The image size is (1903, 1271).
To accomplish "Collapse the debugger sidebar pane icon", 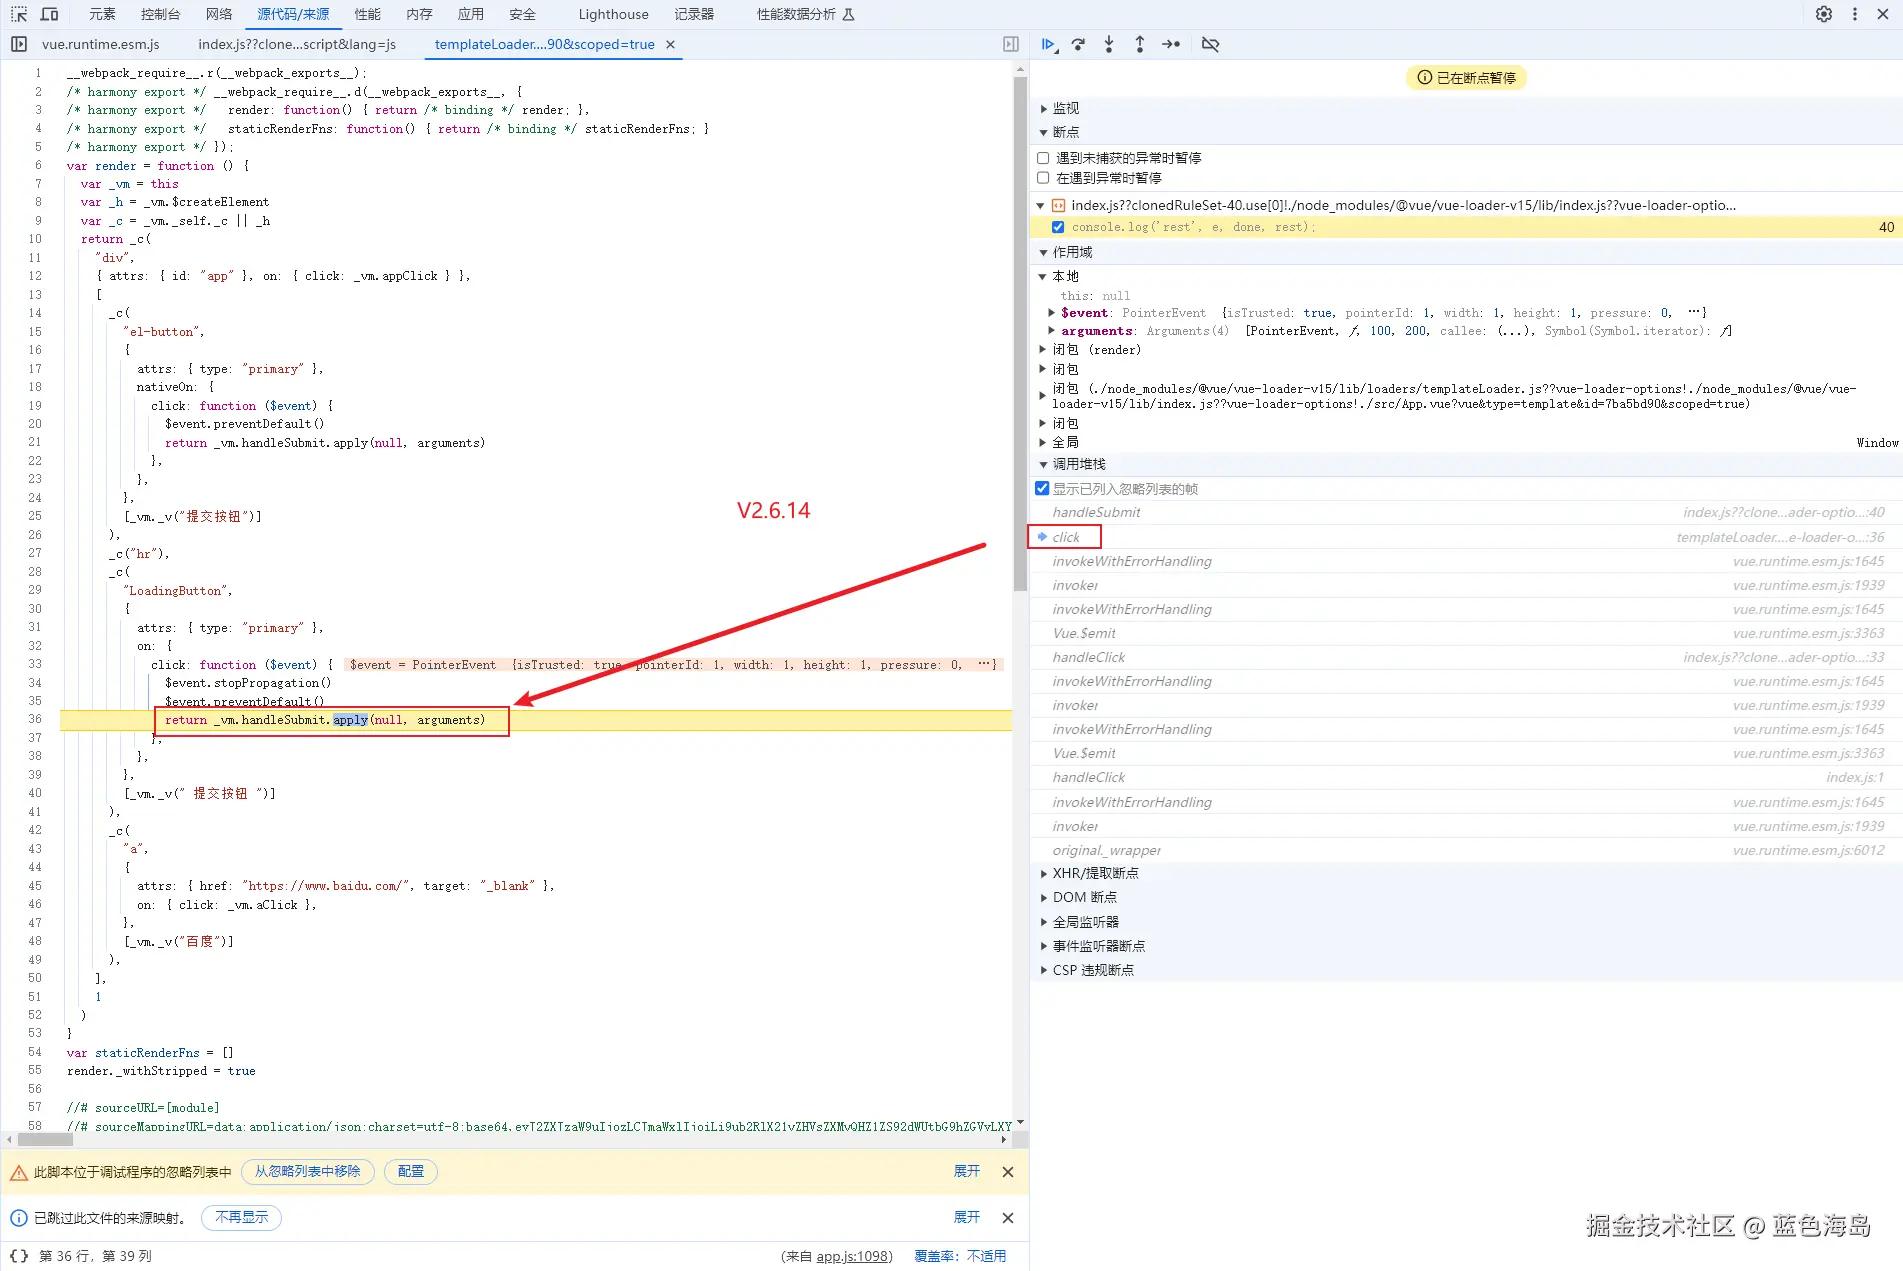I will point(1011,44).
